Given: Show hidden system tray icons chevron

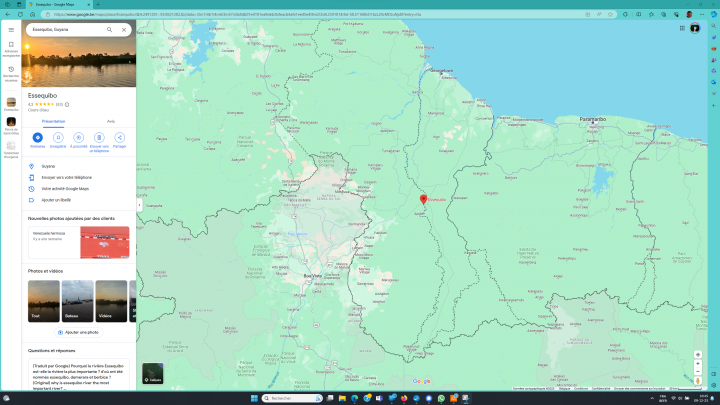Looking at the screenshot, I should 652,398.
